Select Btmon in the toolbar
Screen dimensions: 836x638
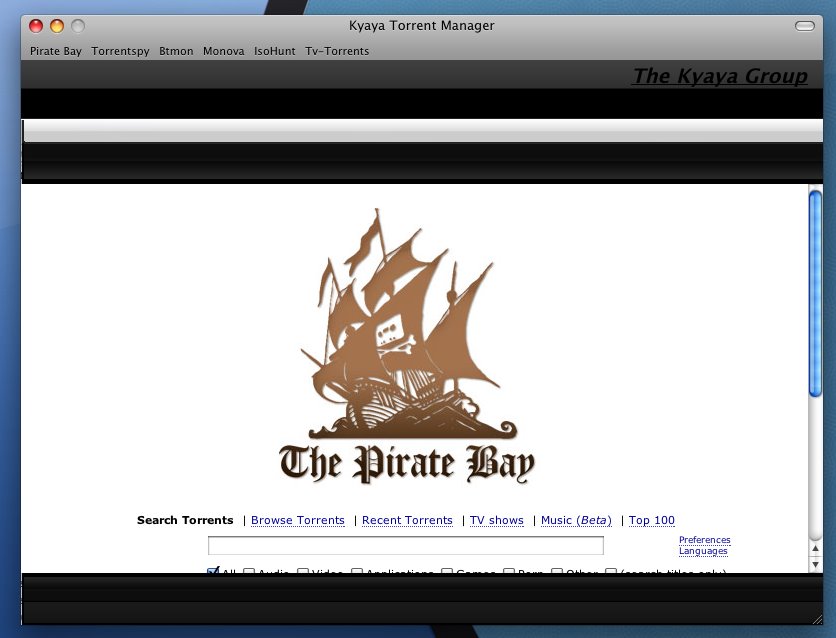click(176, 51)
